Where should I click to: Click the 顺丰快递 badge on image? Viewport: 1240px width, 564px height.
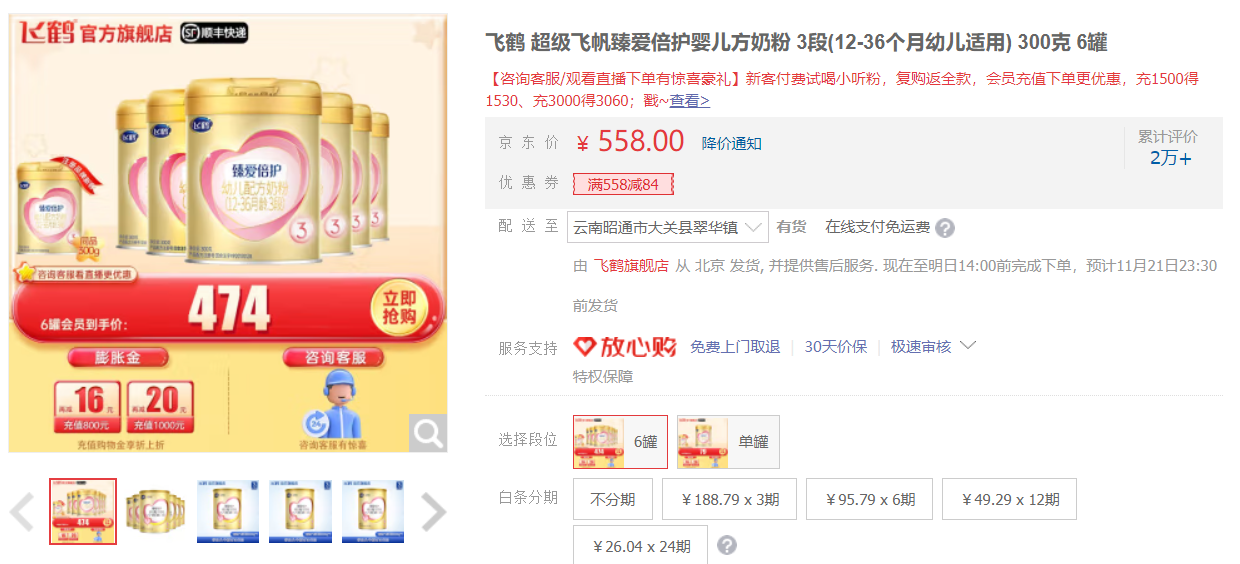(214, 33)
